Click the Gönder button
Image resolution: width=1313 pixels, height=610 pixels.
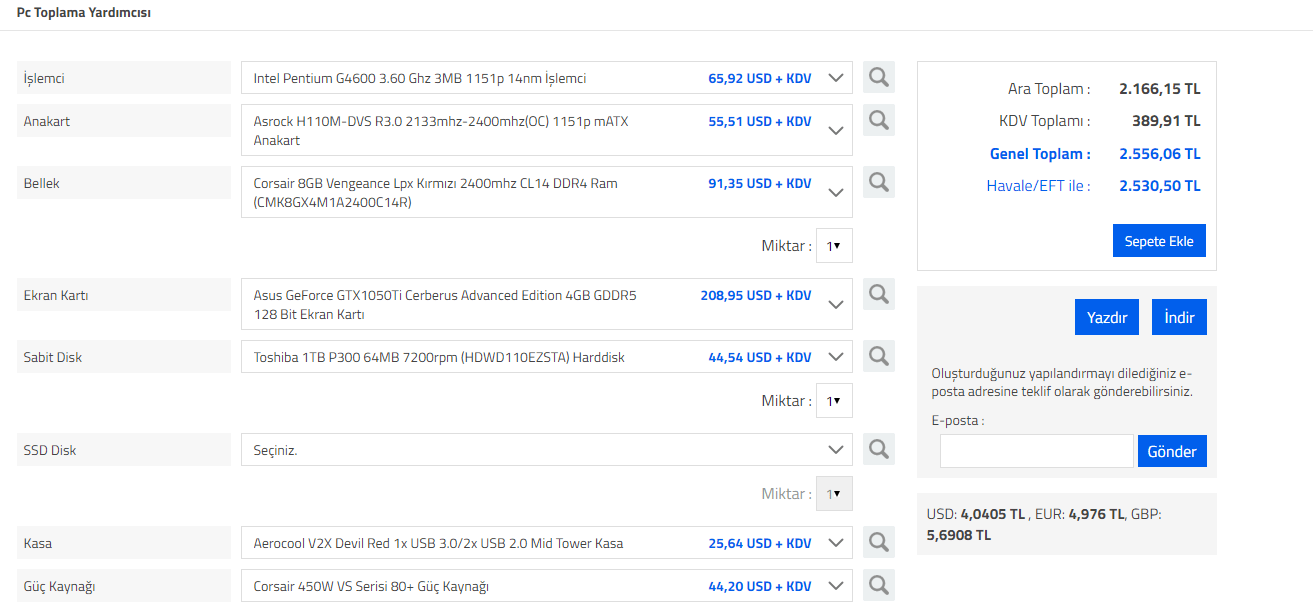pyautogui.click(x=1172, y=451)
